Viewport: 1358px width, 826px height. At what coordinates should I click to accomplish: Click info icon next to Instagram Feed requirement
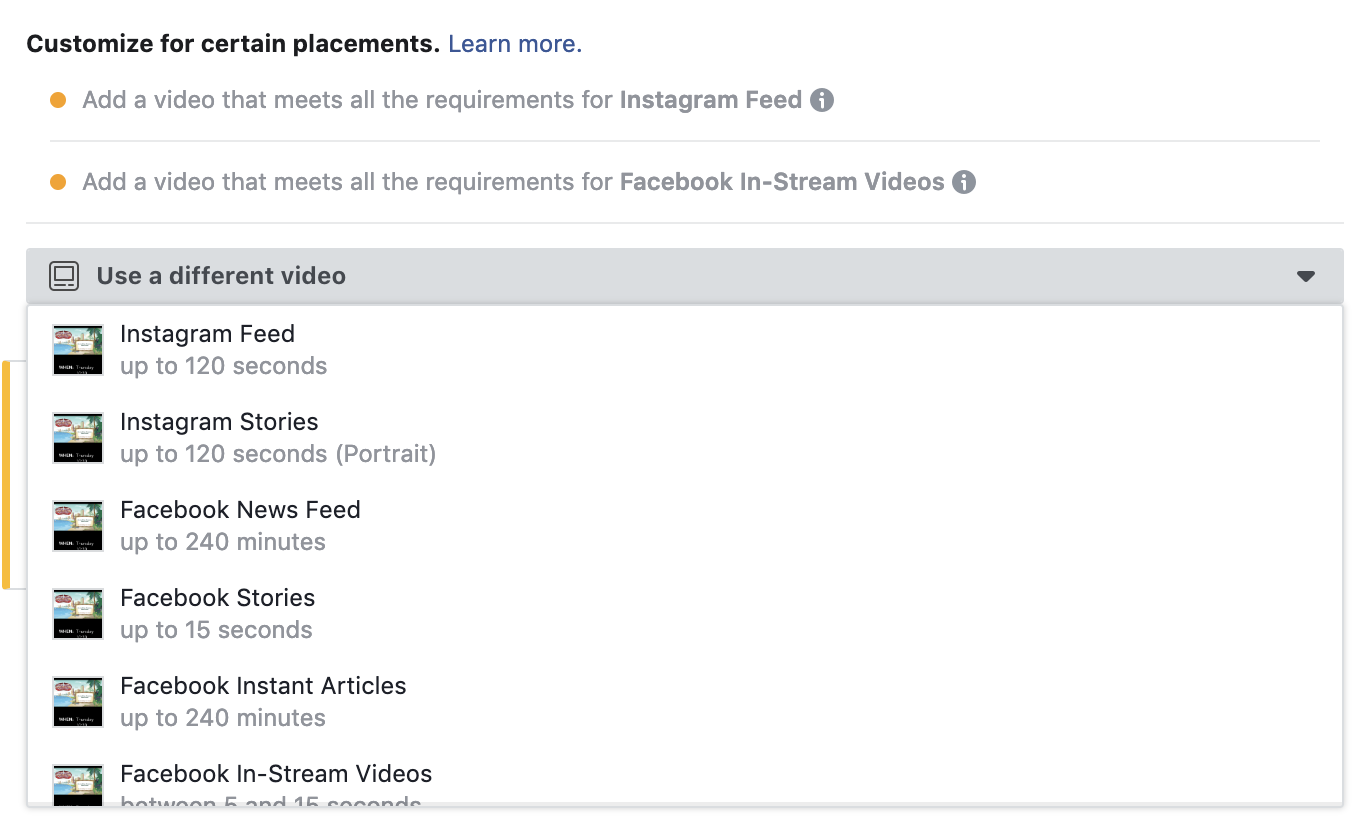[822, 100]
